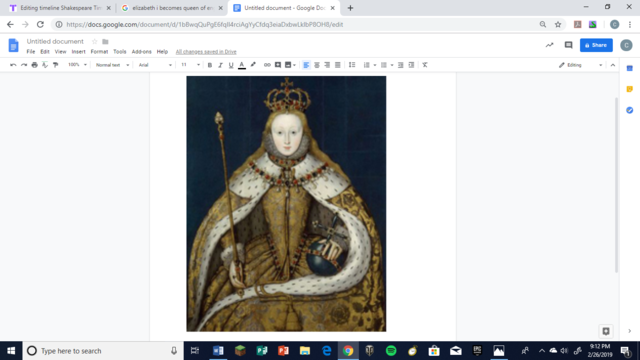Image resolution: width=640 pixels, height=360 pixels.
Task: Open the Insert menu
Action: click(x=78, y=52)
